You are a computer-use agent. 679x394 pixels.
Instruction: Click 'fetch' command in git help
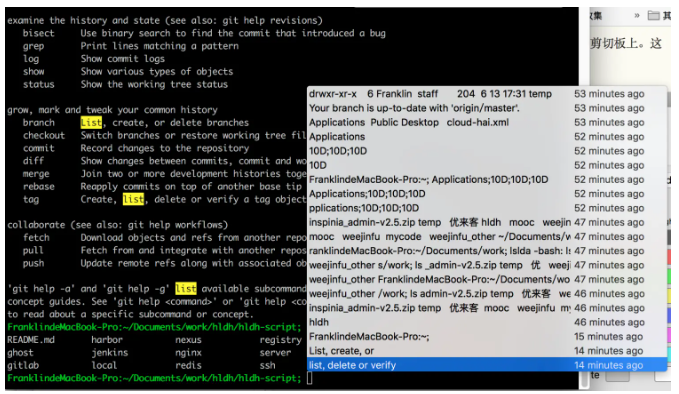coord(36,238)
